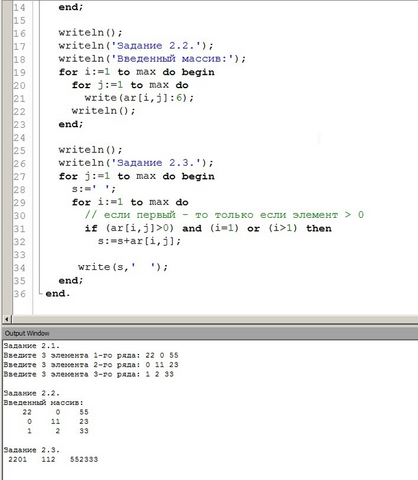Click the Output Window title bar

pos(210,333)
